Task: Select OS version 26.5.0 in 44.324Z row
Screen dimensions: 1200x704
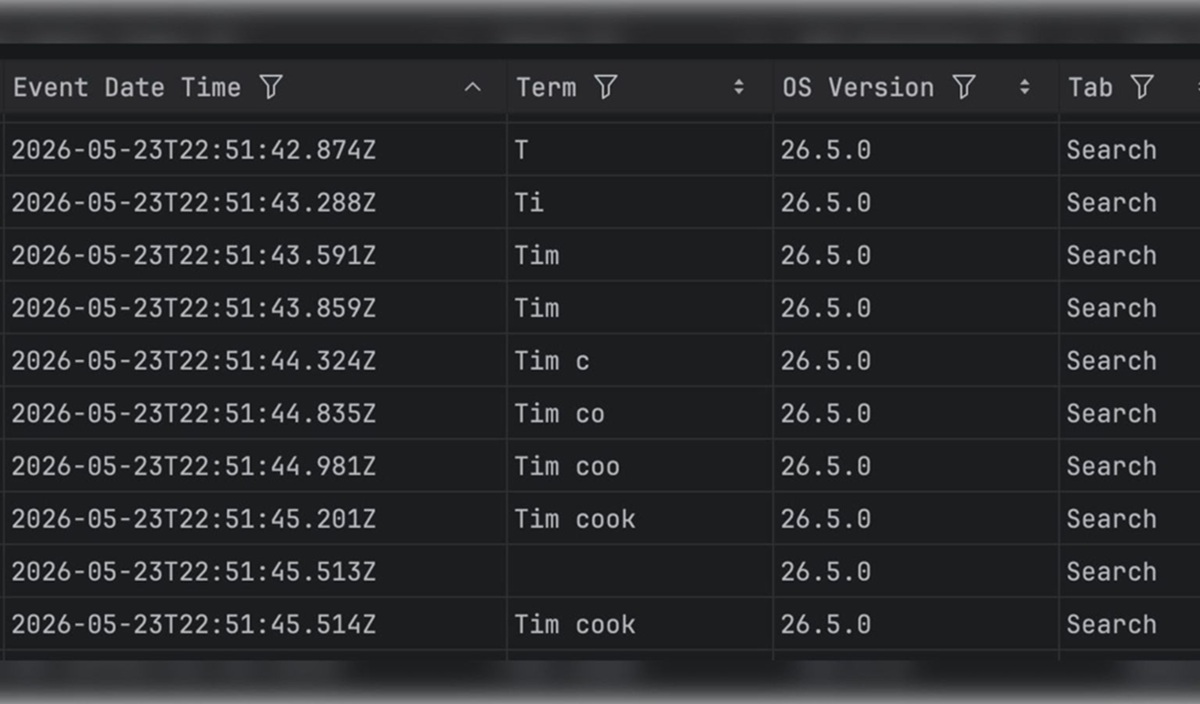Action: click(826, 361)
